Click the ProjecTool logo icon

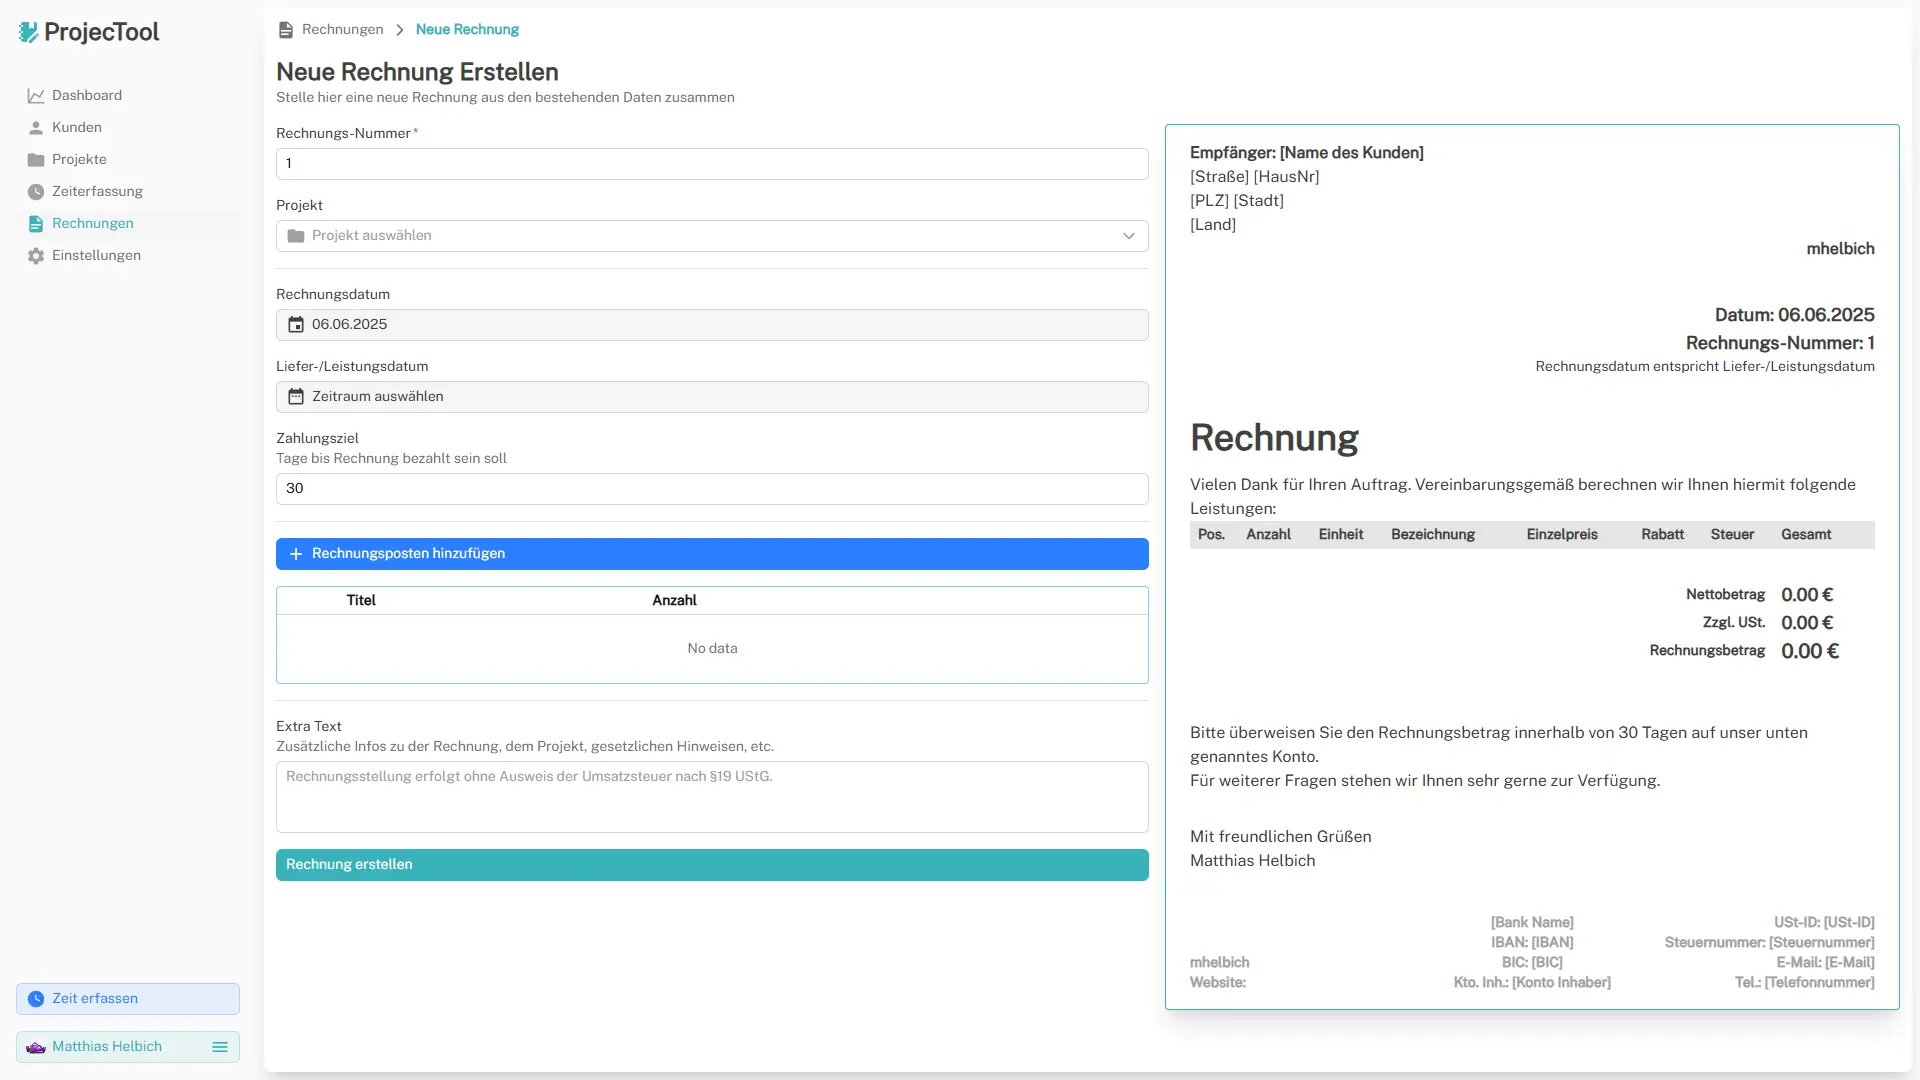(29, 32)
